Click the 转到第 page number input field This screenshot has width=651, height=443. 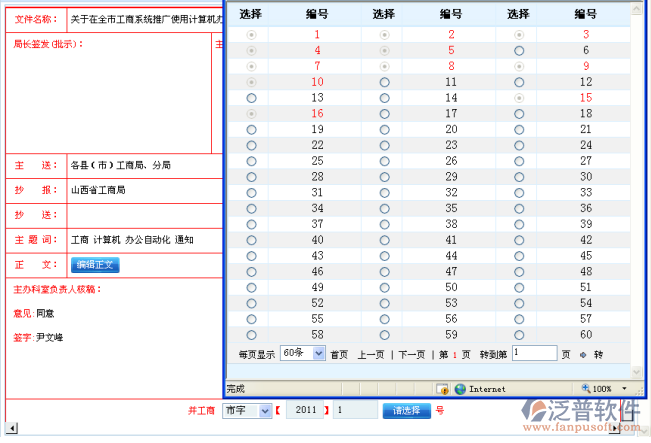click(x=534, y=353)
